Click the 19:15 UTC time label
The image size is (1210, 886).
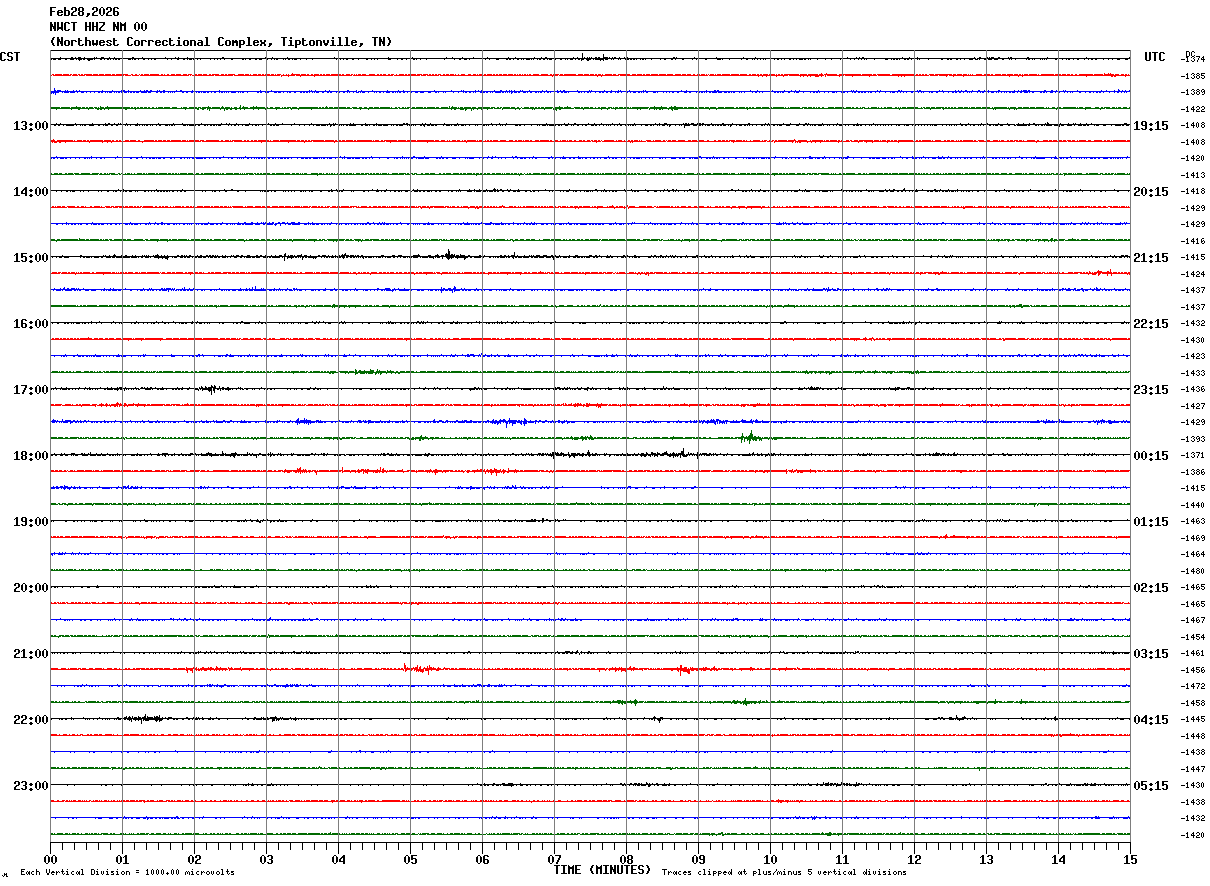[x=1150, y=126]
